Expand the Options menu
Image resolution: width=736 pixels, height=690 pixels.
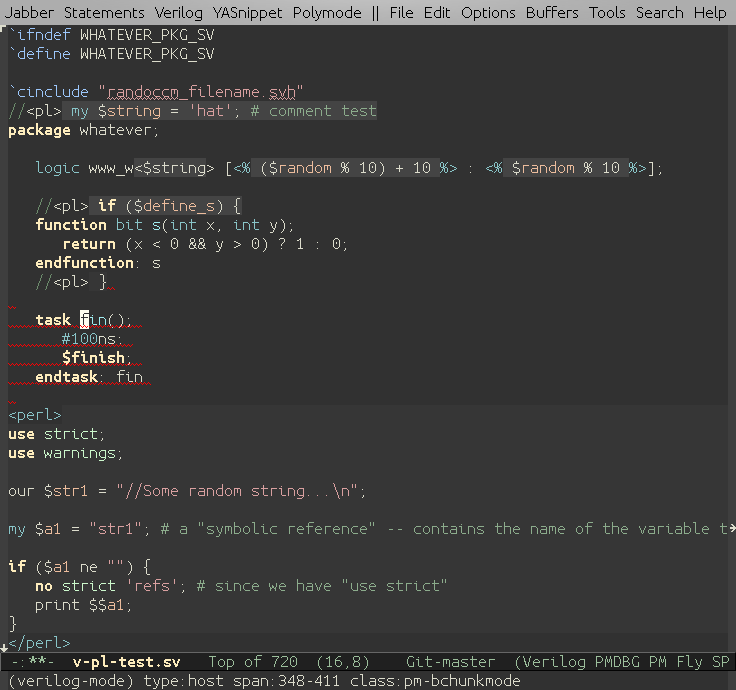(x=488, y=13)
